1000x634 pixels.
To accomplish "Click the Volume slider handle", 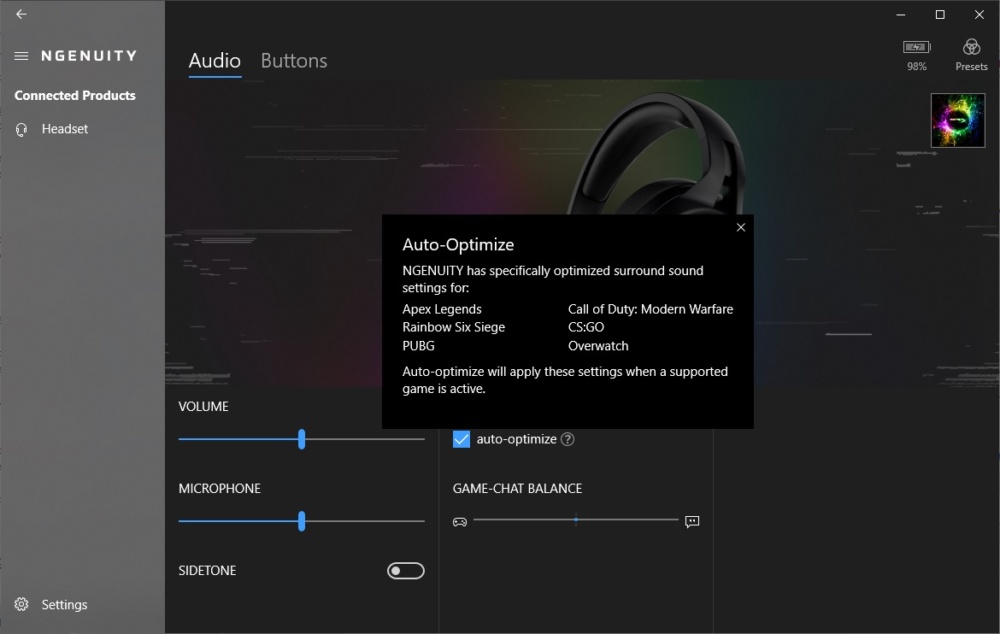I will [x=302, y=439].
